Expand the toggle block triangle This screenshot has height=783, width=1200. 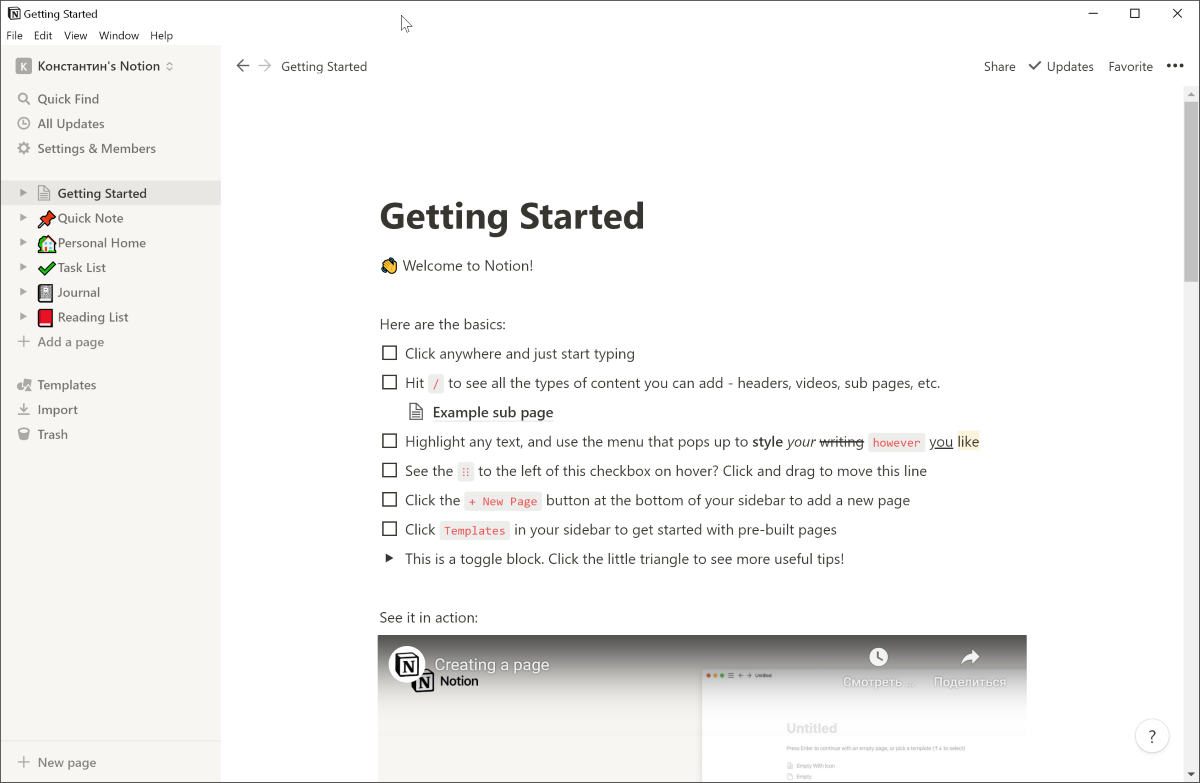(389, 559)
